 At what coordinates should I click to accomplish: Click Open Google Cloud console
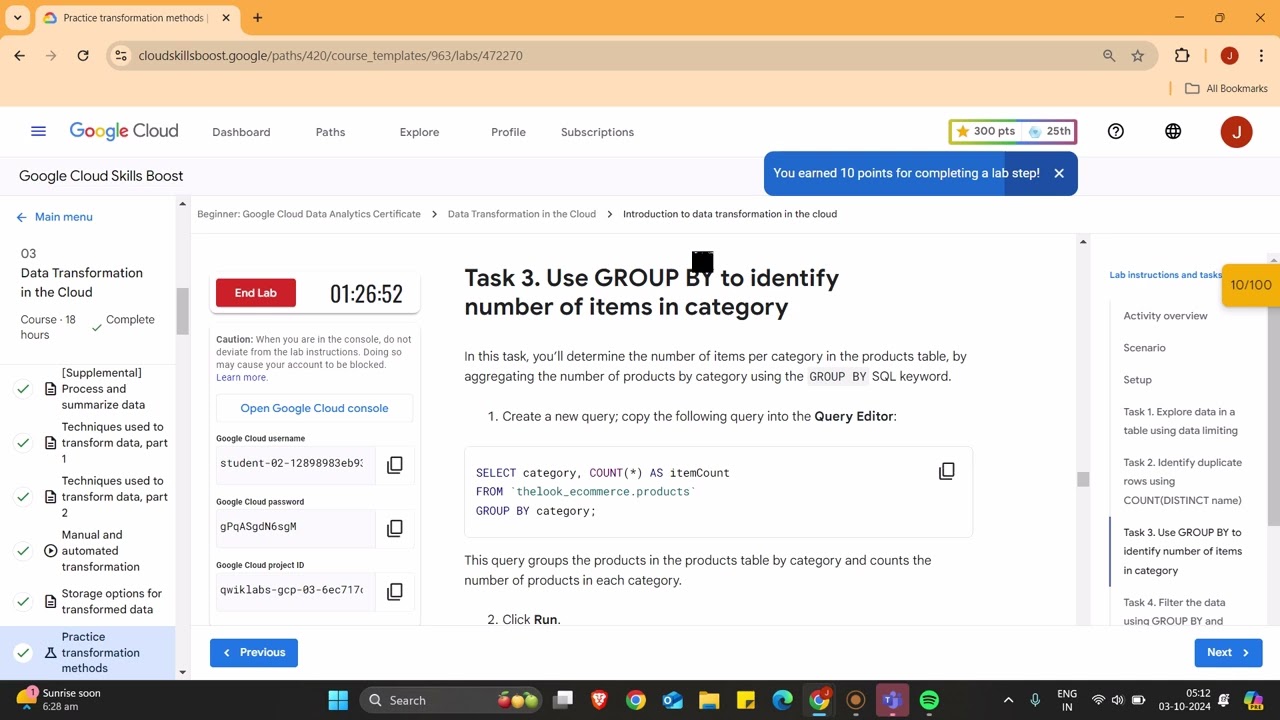[x=314, y=408]
